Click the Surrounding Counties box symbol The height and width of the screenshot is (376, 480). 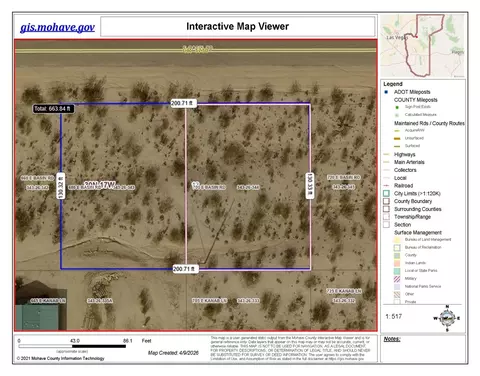click(x=386, y=209)
